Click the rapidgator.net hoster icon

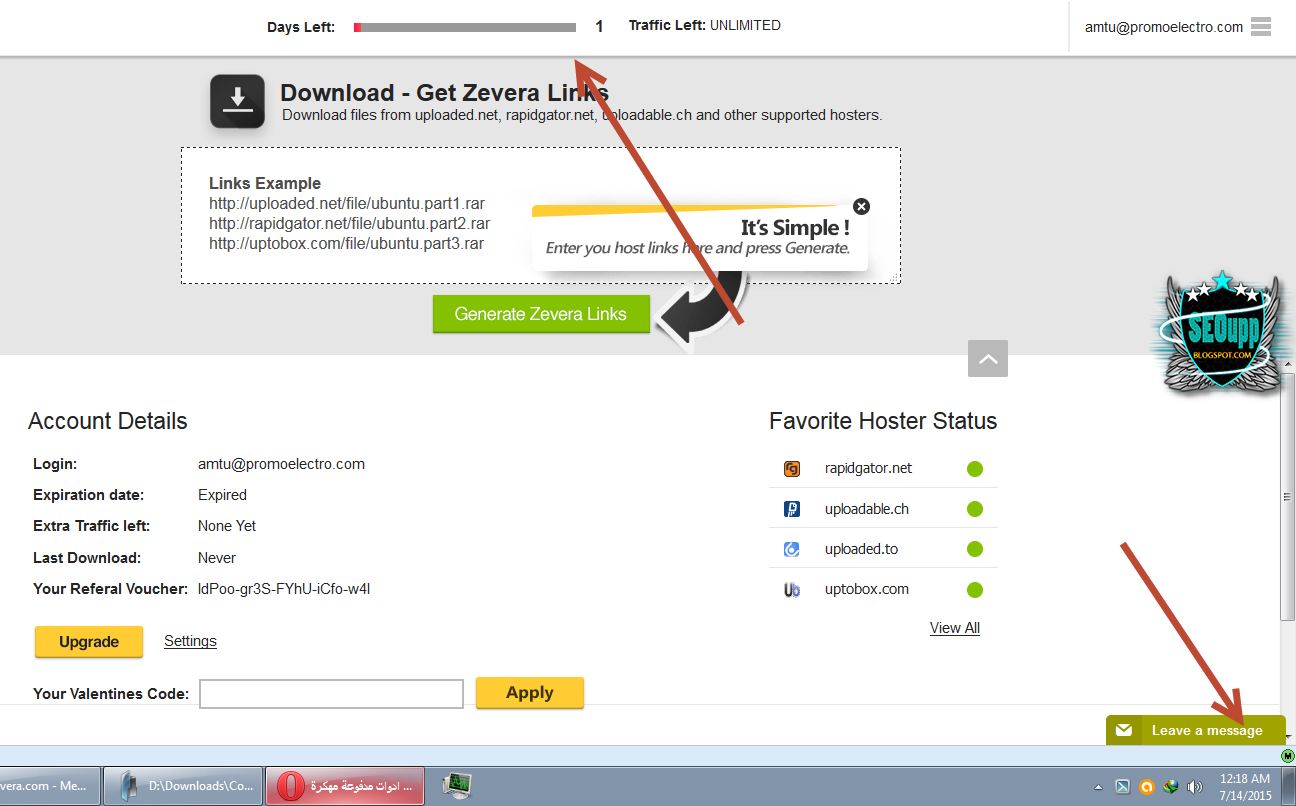792,468
